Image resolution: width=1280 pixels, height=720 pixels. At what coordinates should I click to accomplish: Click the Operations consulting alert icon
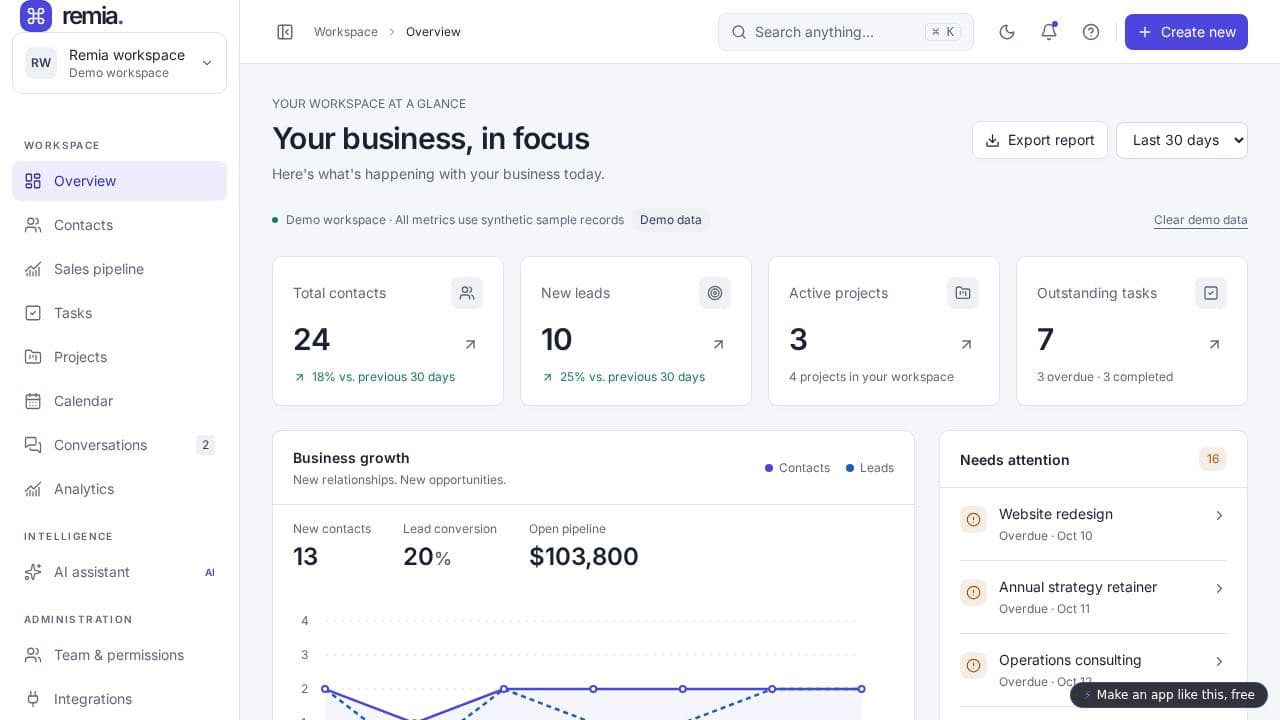tap(973, 665)
